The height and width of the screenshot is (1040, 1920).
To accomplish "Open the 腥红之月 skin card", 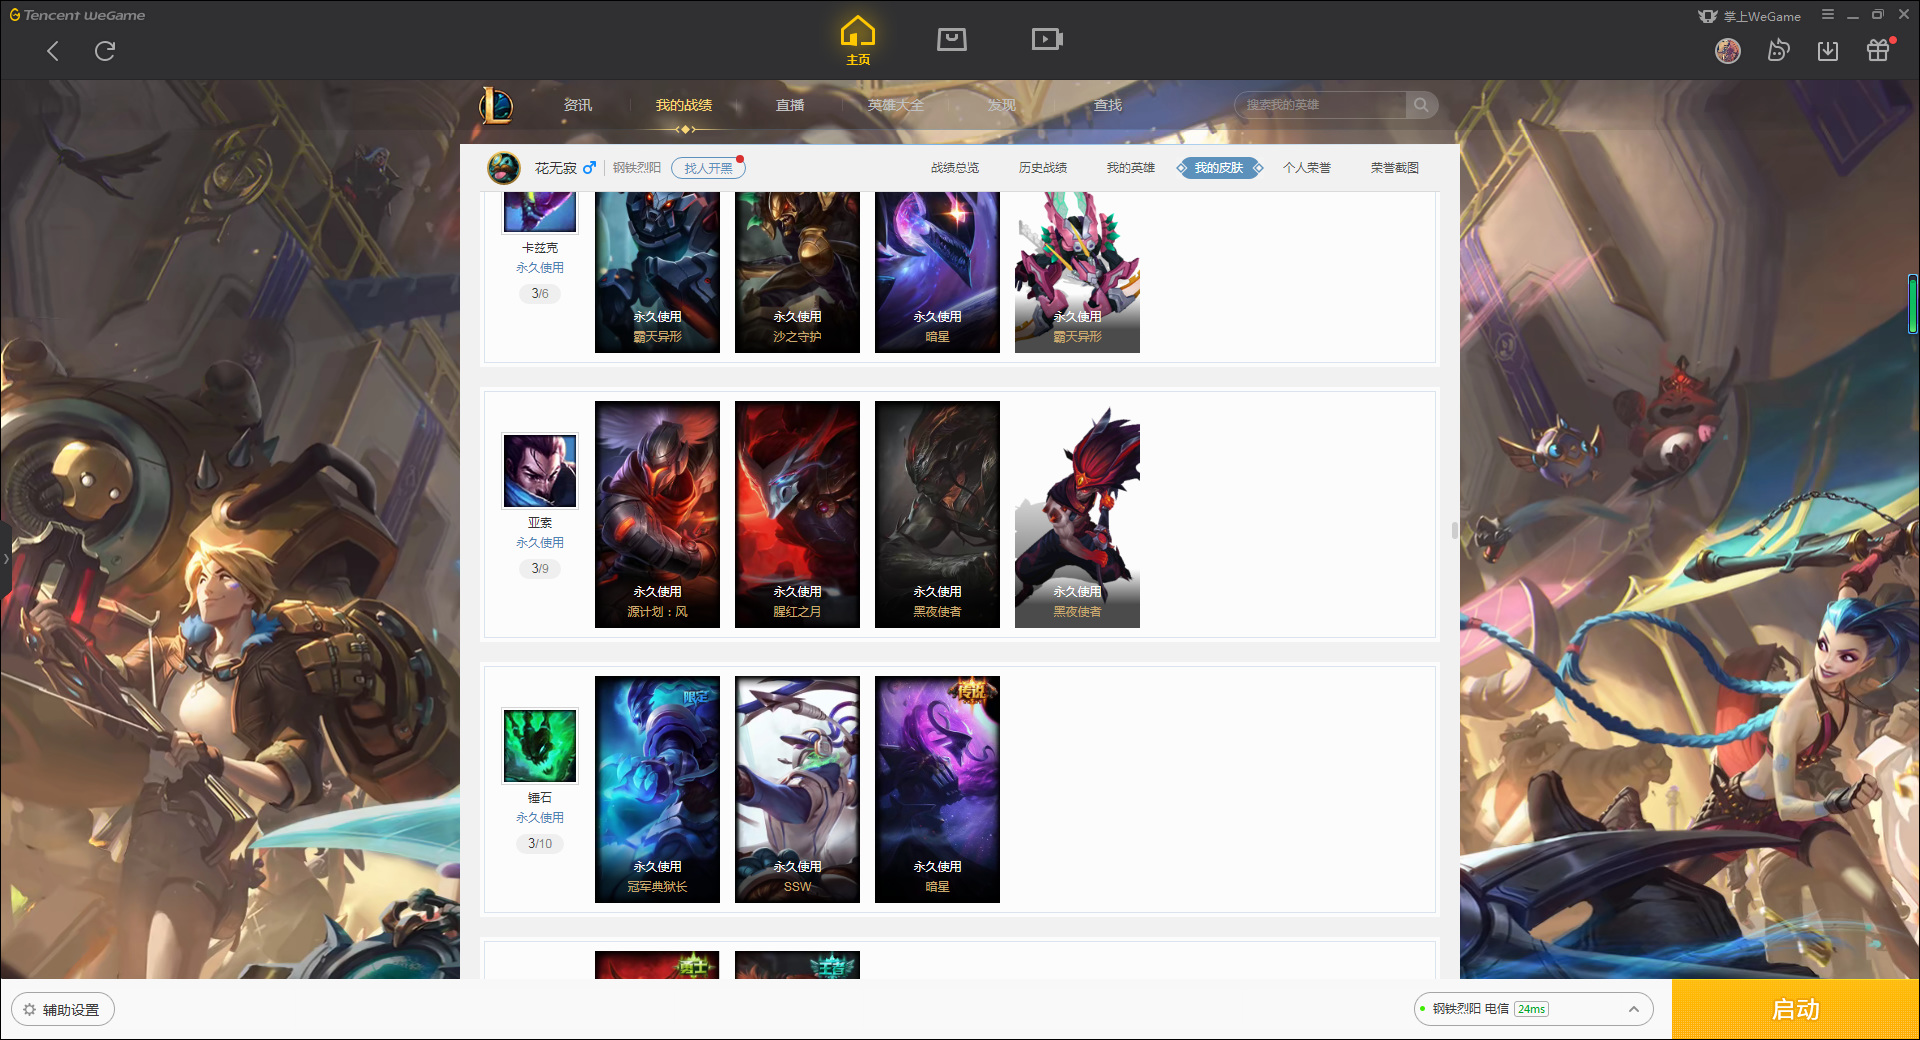I will pyautogui.click(x=797, y=515).
